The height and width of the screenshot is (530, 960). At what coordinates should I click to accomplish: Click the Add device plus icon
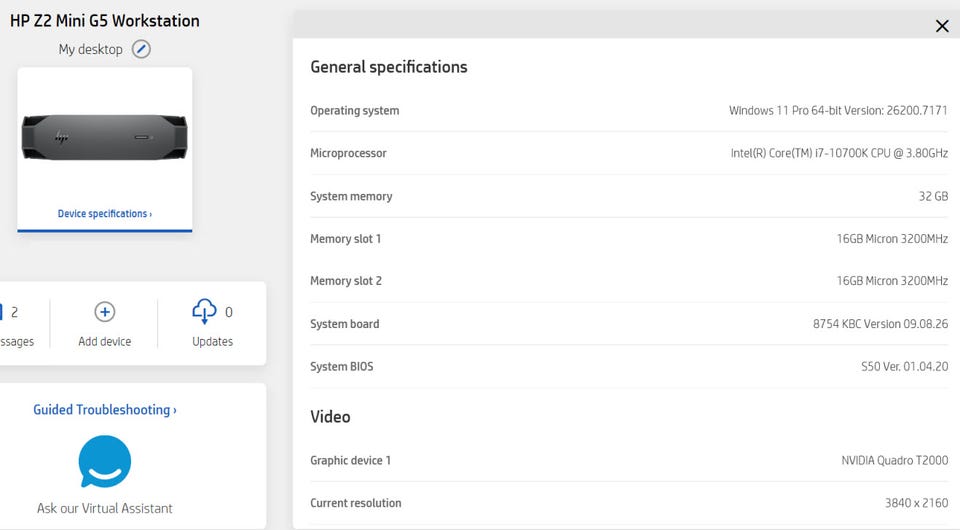(x=105, y=312)
